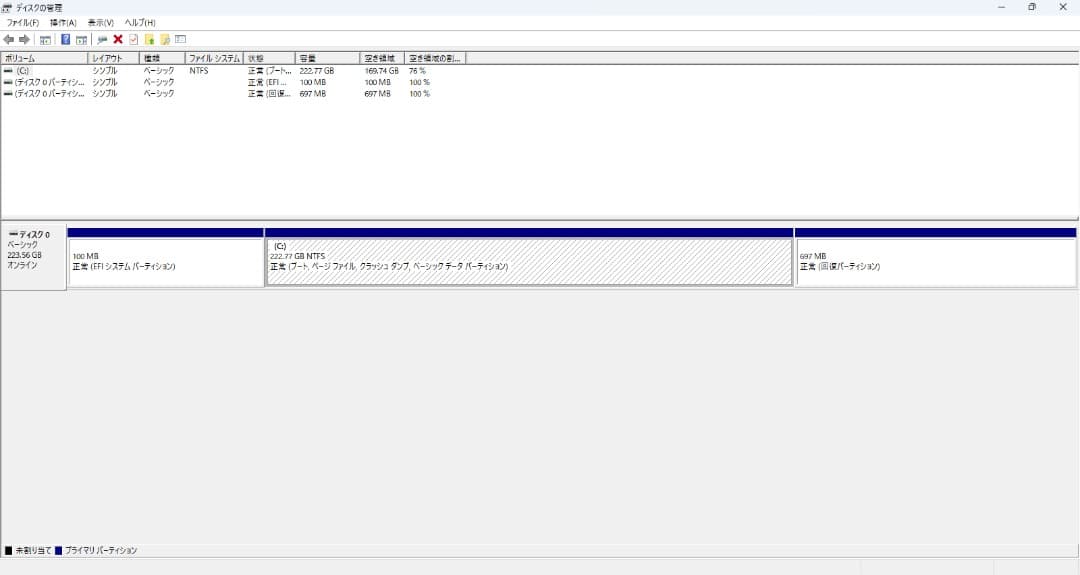1080x575 pixels.
Task: Select the (C:) volume in the list
Action: point(23,71)
